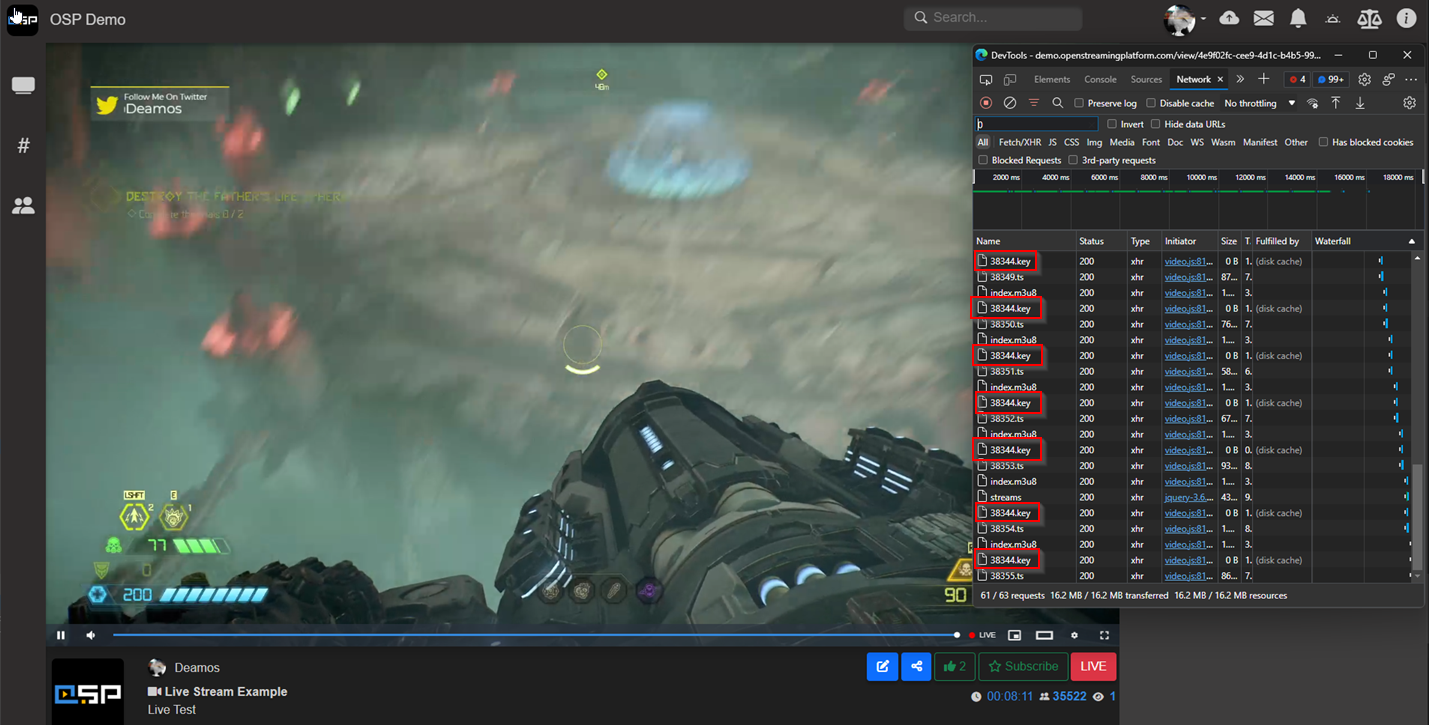Stop recording the network log
This screenshot has height=725, width=1429.
(x=986, y=103)
